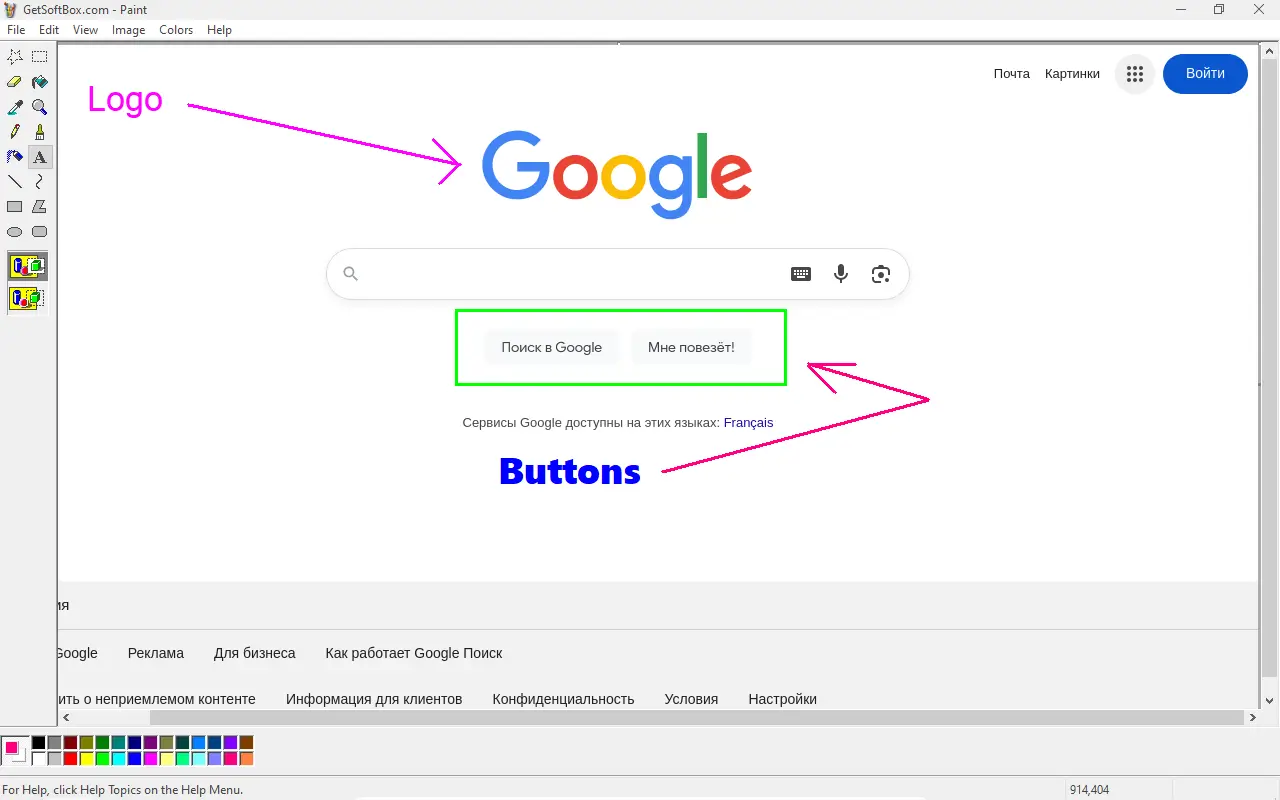Viewport: 1280px width, 800px height.
Task: Click the horizontal scrollbar right arrow
Action: pyautogui.click(x=1253, y=718)
